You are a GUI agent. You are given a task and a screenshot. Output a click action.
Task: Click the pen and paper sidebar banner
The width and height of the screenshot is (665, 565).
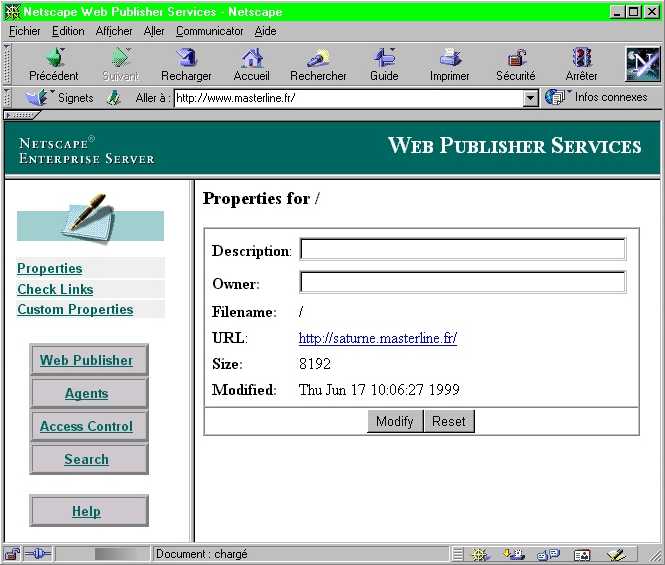(90, 219)
